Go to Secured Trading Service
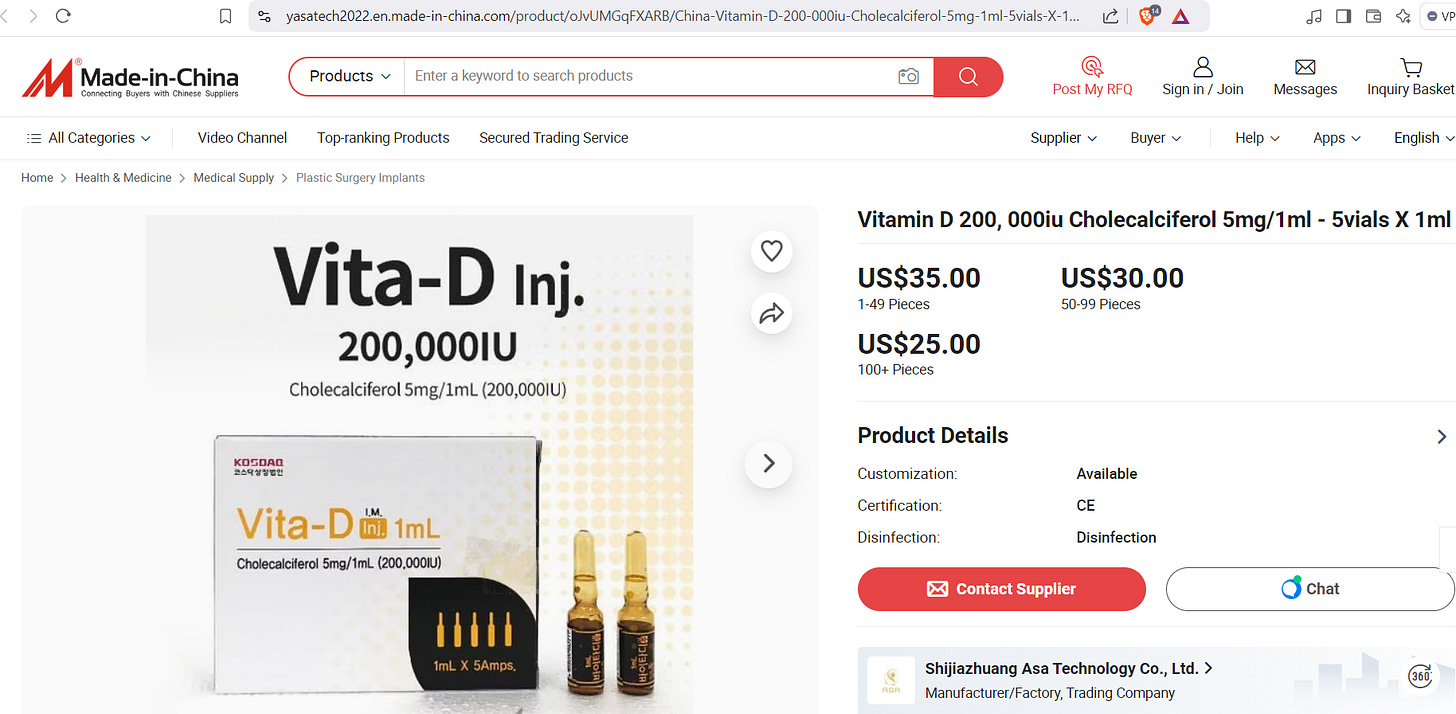1456x714 pixels. (x=553, y=138)
